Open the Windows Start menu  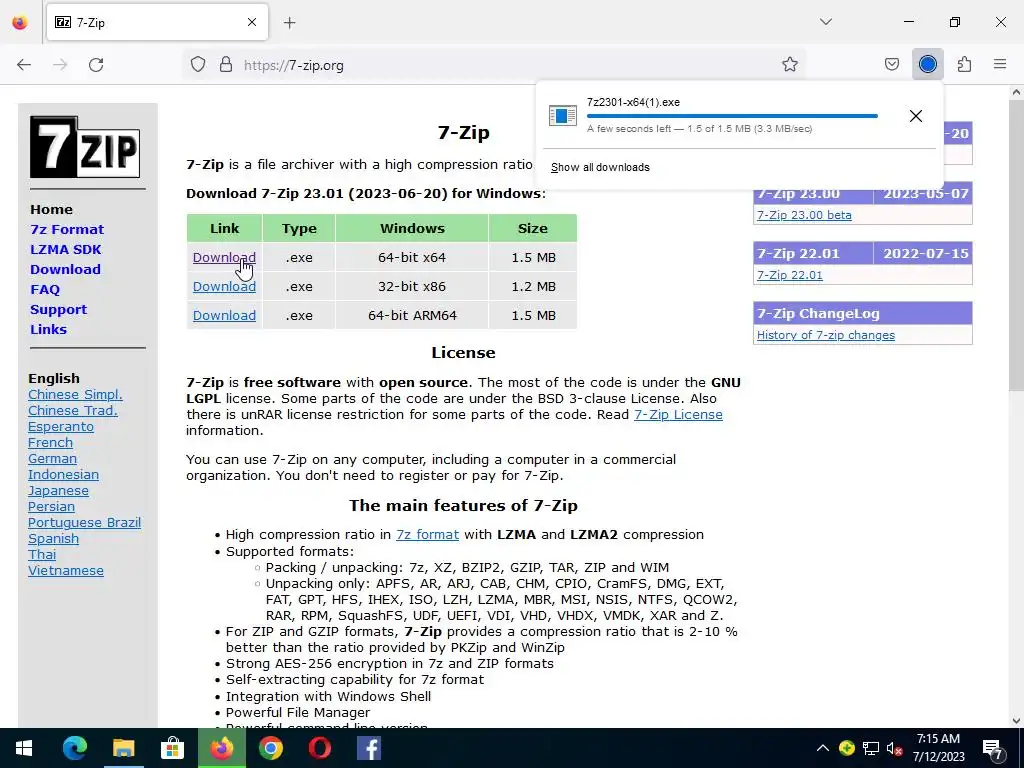[24, 748]
